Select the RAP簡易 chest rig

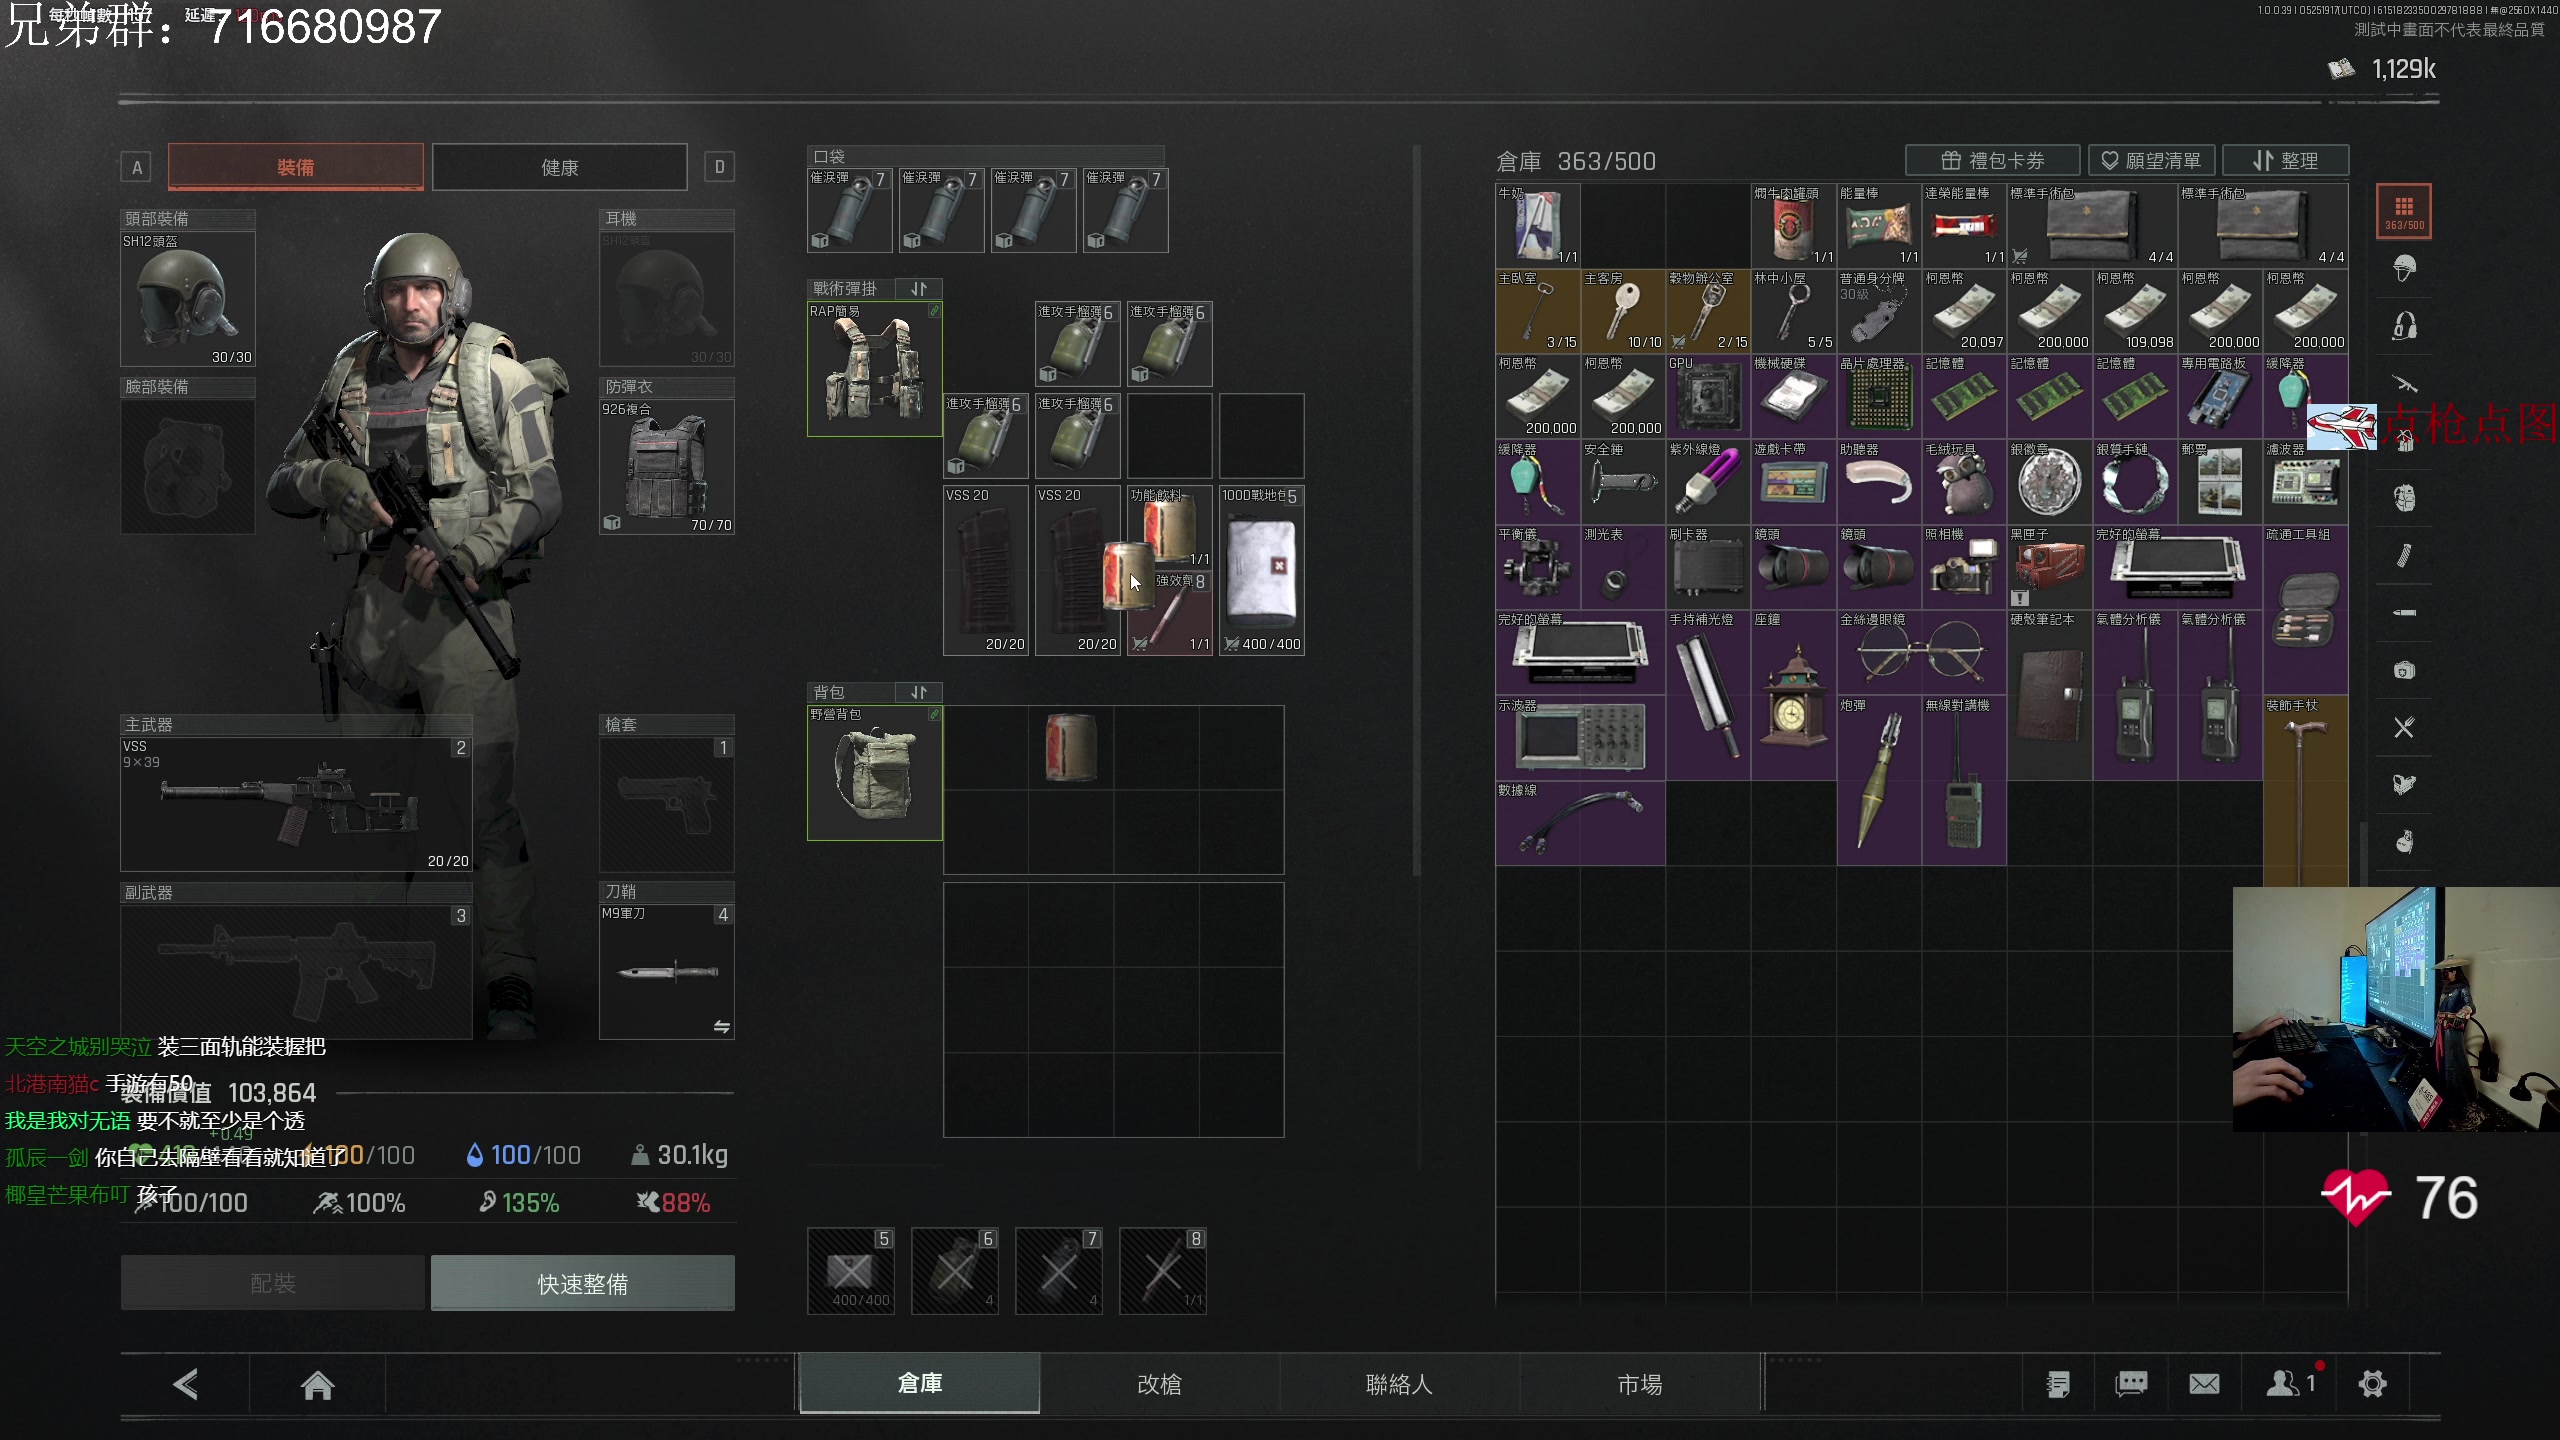tap(875, 369)
